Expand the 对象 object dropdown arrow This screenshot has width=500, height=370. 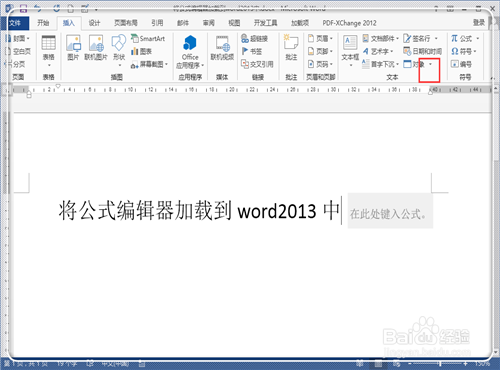430,64
